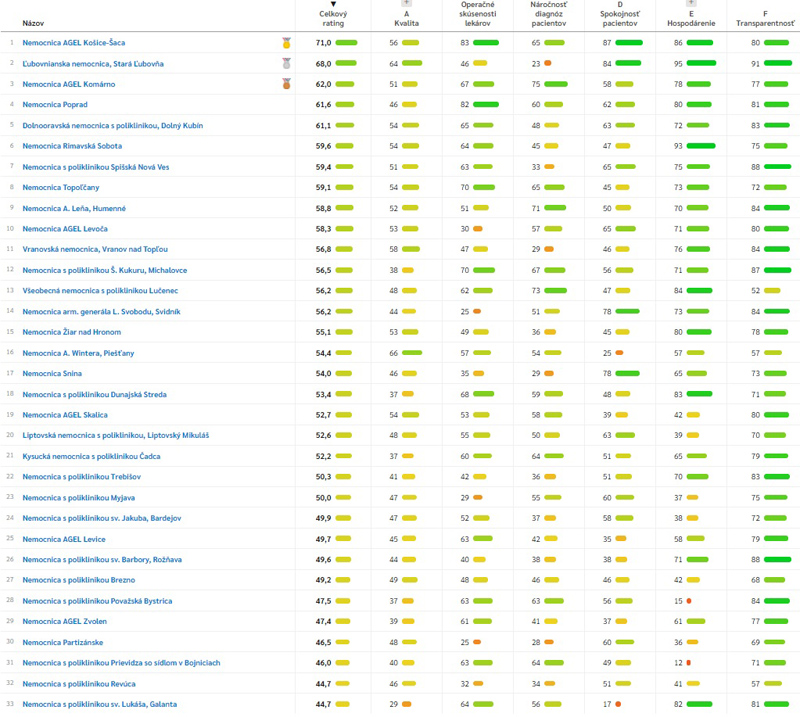Open Nemocnica Rimavská Sobota link
The image size is (800, 717).
pyautogui.click(x=72, y=146)
